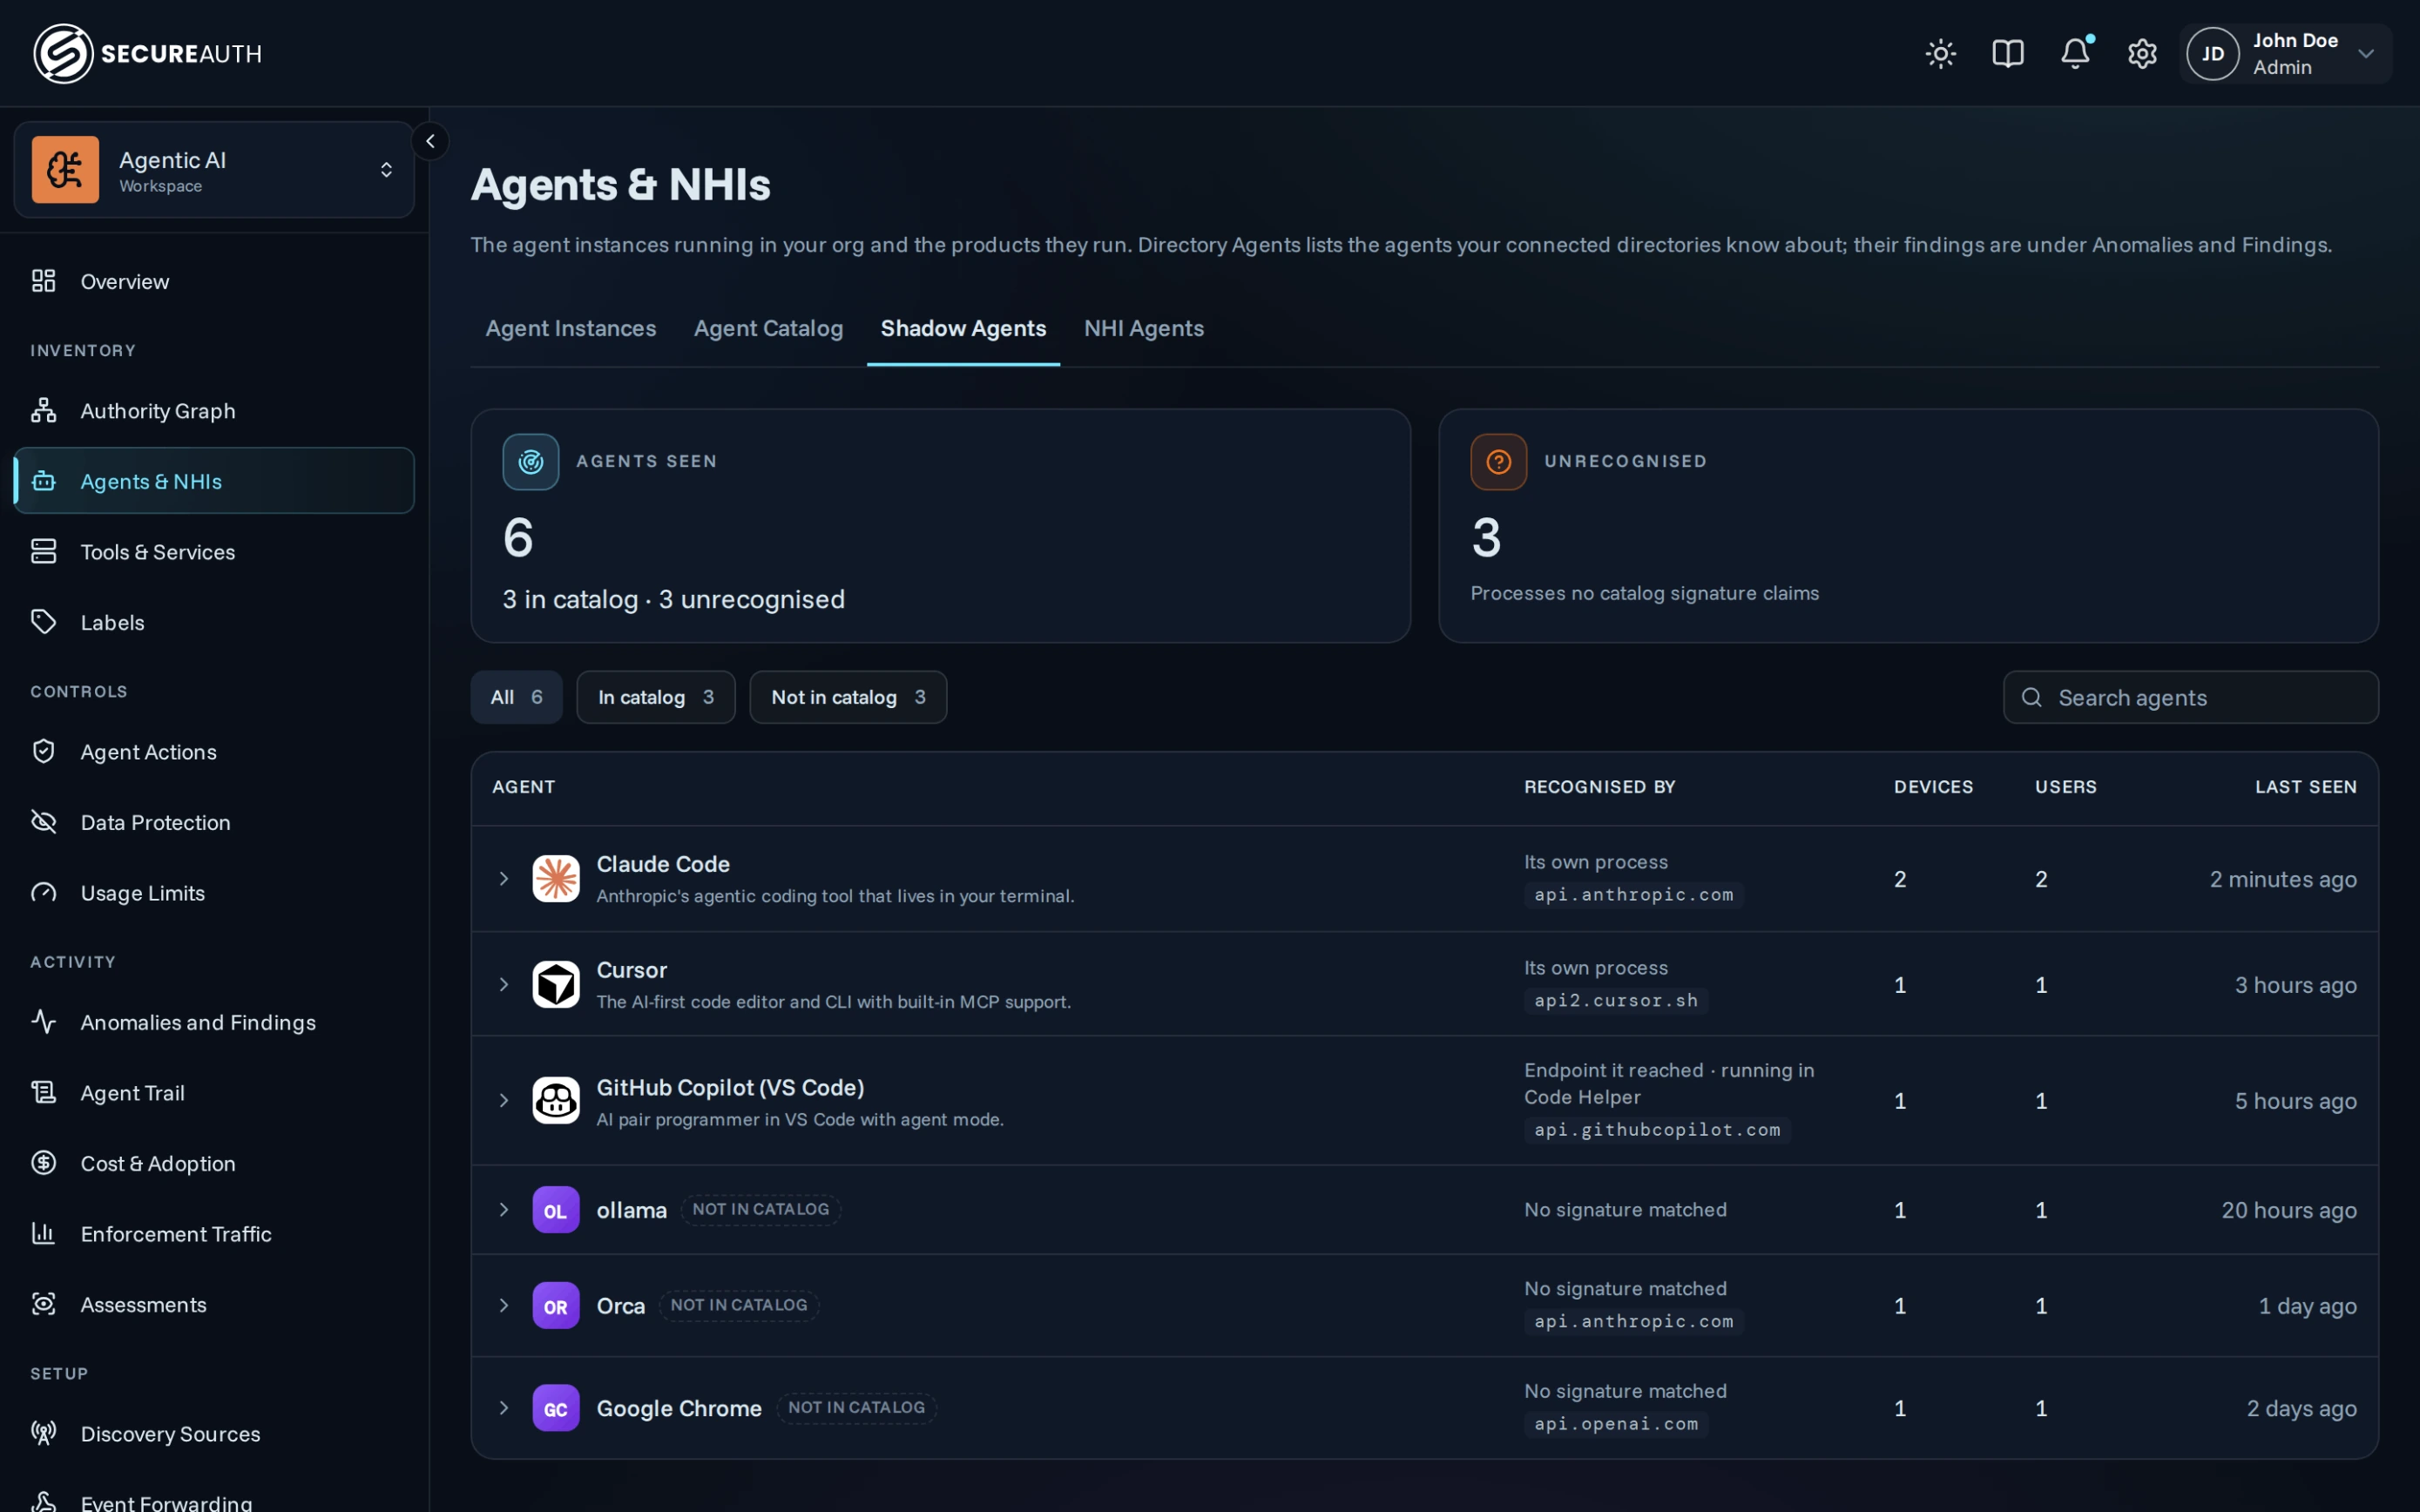
Task: Toggle the light/dark theme sun icon
Action: point(1940,53)
